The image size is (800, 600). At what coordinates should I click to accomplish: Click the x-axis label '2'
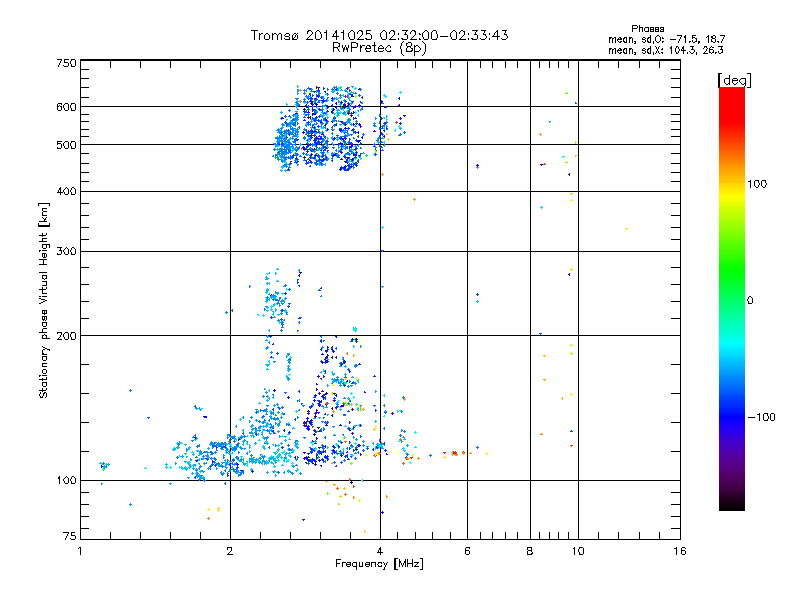(x=230, y=552)
